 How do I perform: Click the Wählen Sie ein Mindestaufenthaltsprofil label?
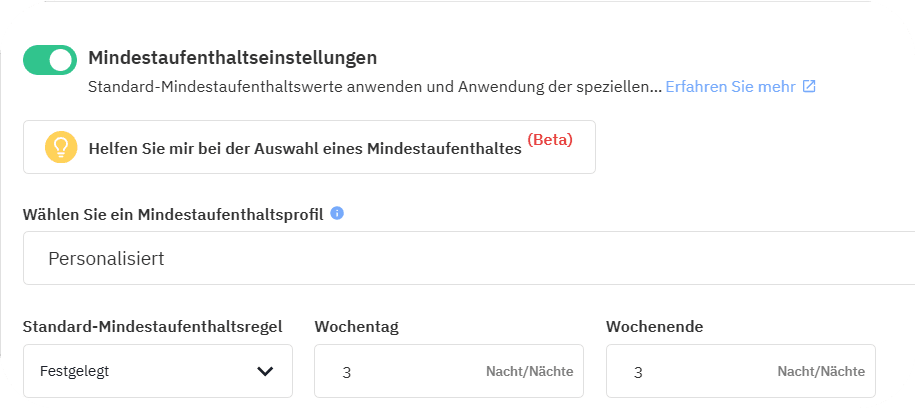[x=173, y=214]
